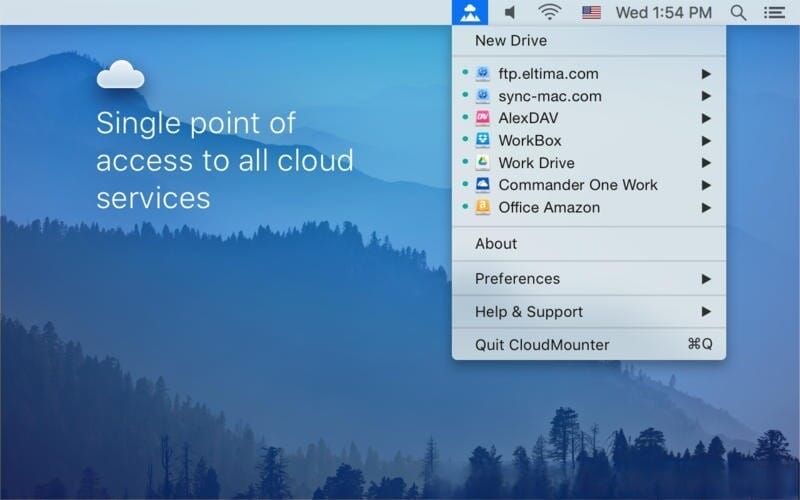Image resolution: width=800 pixels, height=500 pixels.
Task: Click green status dot beside Office Amazon
Action: point(465,206)
